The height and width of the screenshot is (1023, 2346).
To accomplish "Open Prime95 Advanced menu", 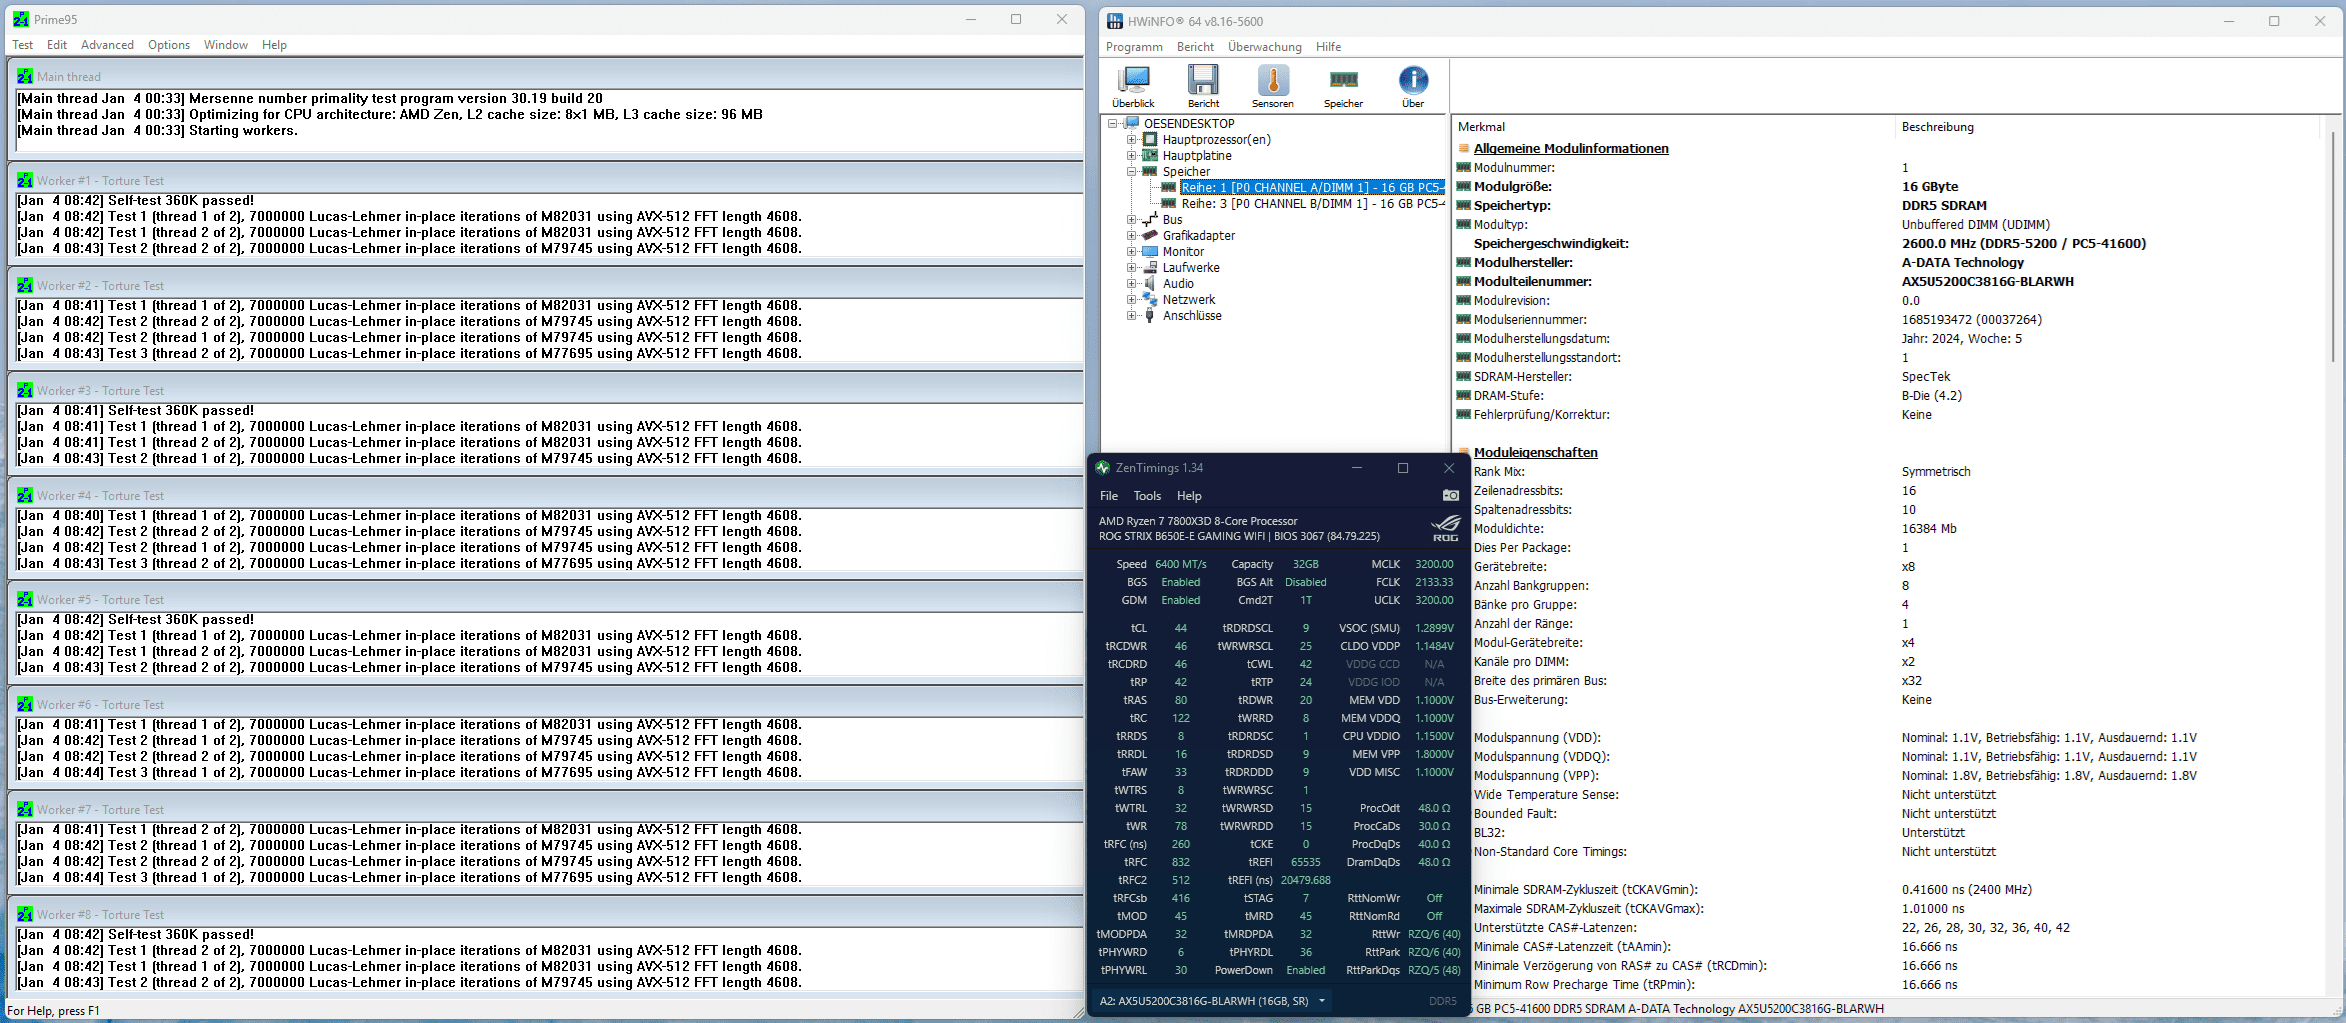I will pyautogui.click(x=107, y=45).
